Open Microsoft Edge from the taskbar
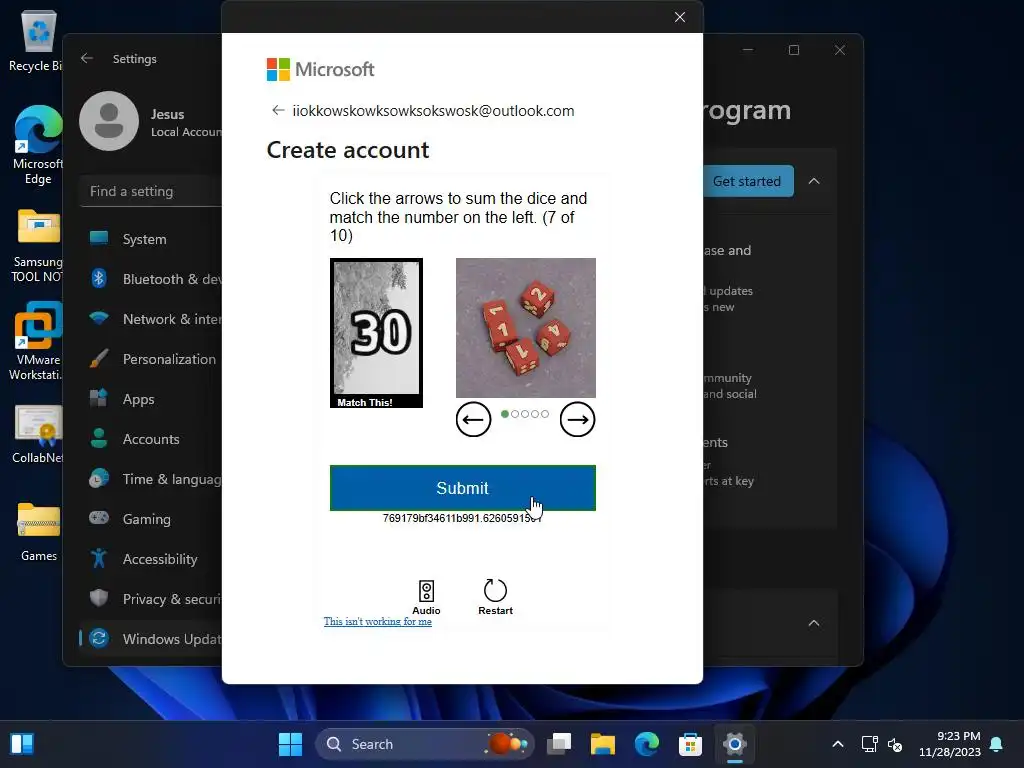Viewport: 1024px width, 768px height. [x=647, y=744]
